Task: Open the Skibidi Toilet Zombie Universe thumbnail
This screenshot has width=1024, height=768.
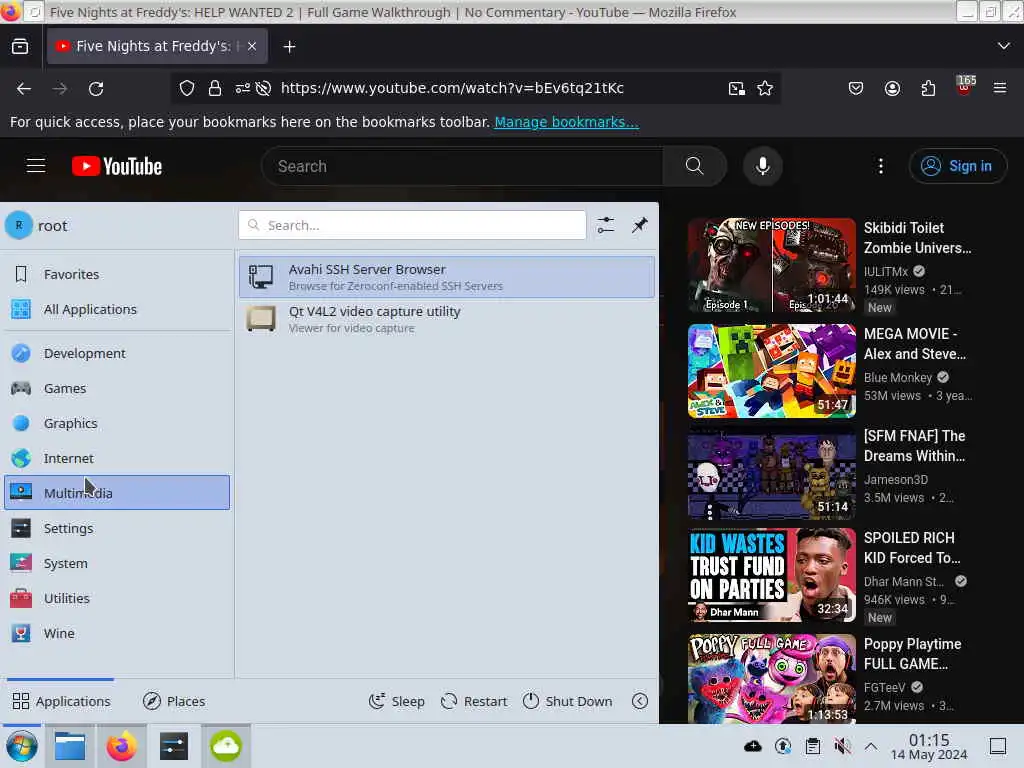Action: coord(771,265)
